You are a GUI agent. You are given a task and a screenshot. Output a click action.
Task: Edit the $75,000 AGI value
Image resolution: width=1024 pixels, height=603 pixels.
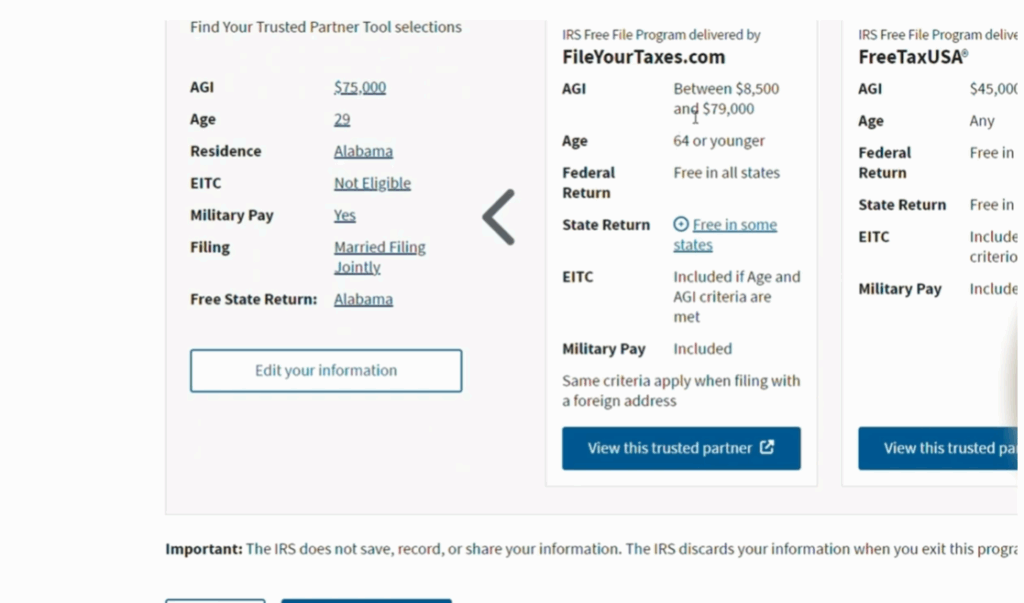click(x=359, y=87)
